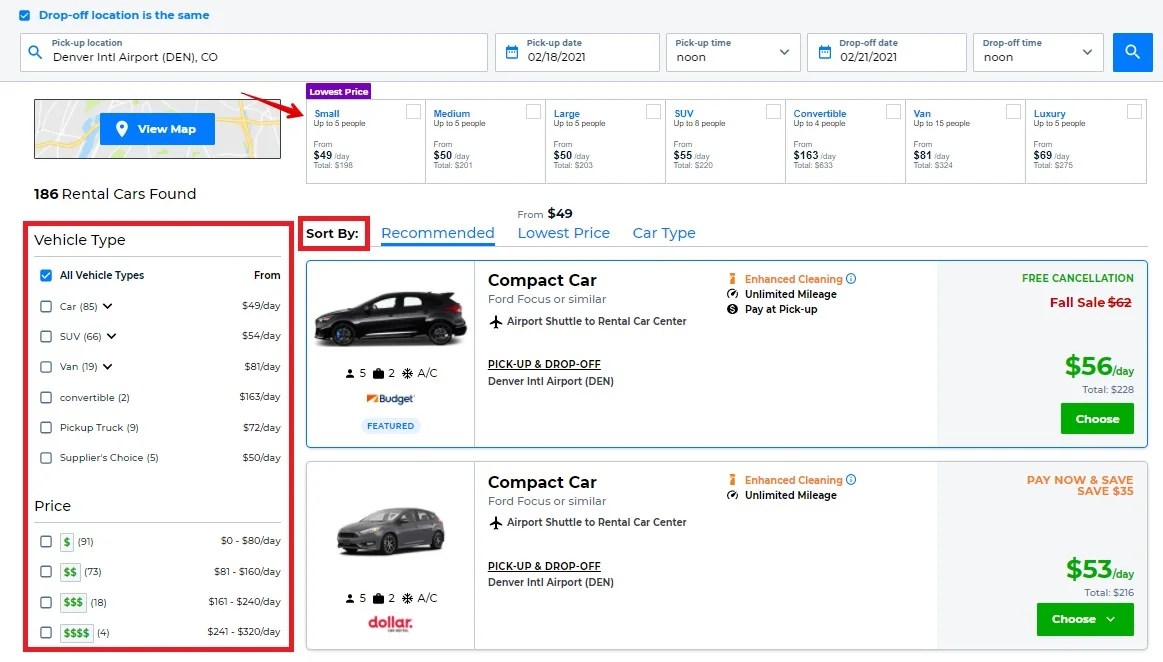Open the Drop-off time dropdown

pos(1037,52)
